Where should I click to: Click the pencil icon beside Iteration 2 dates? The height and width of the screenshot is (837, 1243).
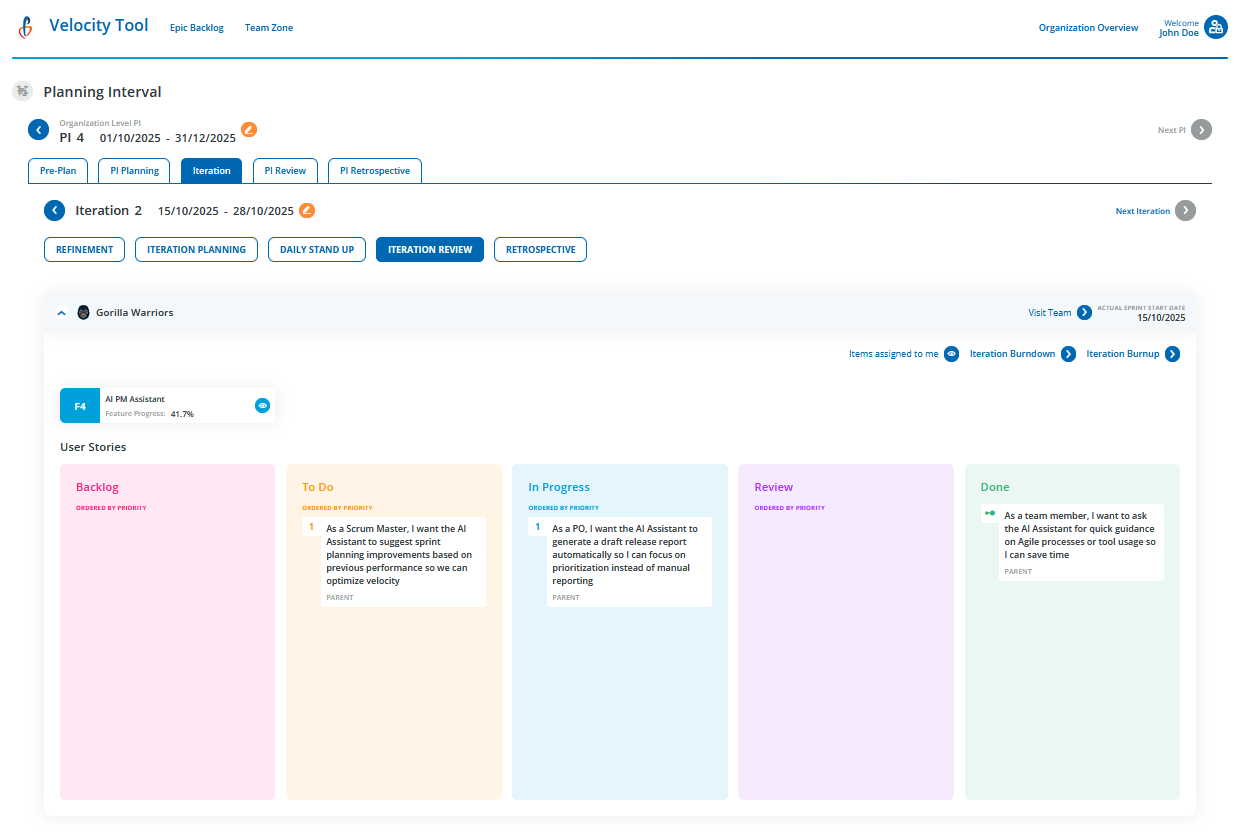click(x=306, y=211)
